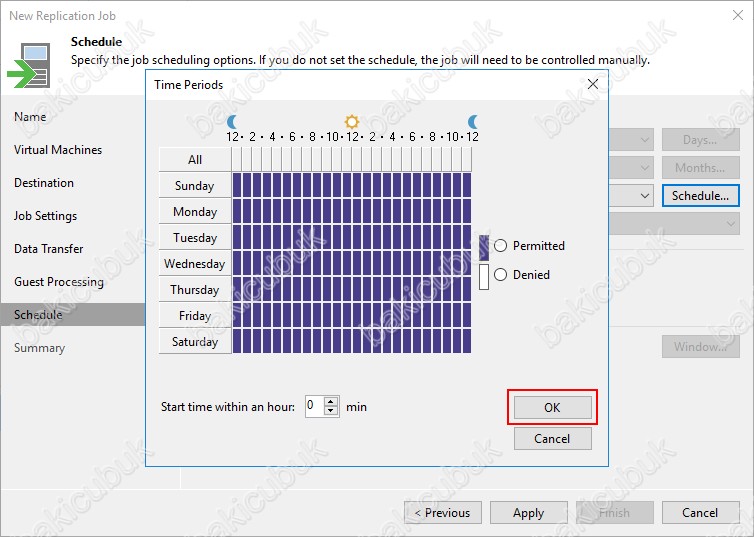This screenshot has width=754, height=537.
Task: Open the Guest Processing step
Action: 59,282
